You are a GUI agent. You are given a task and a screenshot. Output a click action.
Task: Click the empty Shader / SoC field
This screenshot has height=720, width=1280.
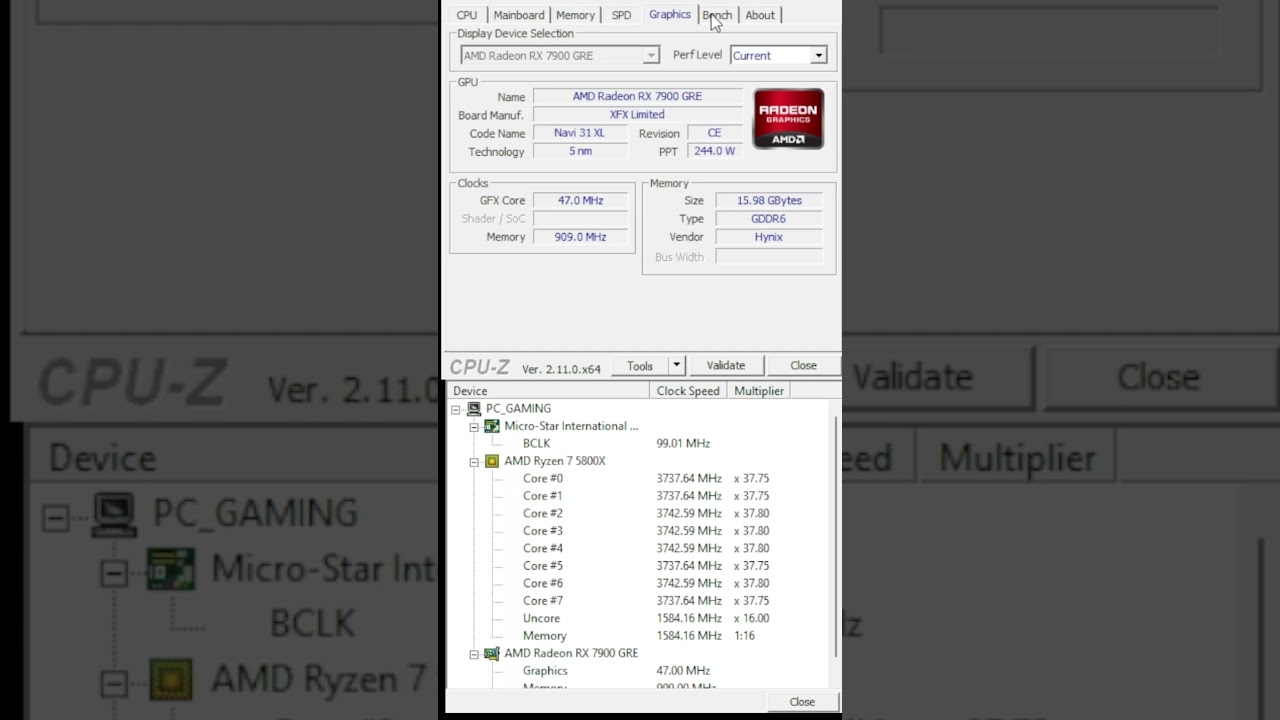pos(581,218)
